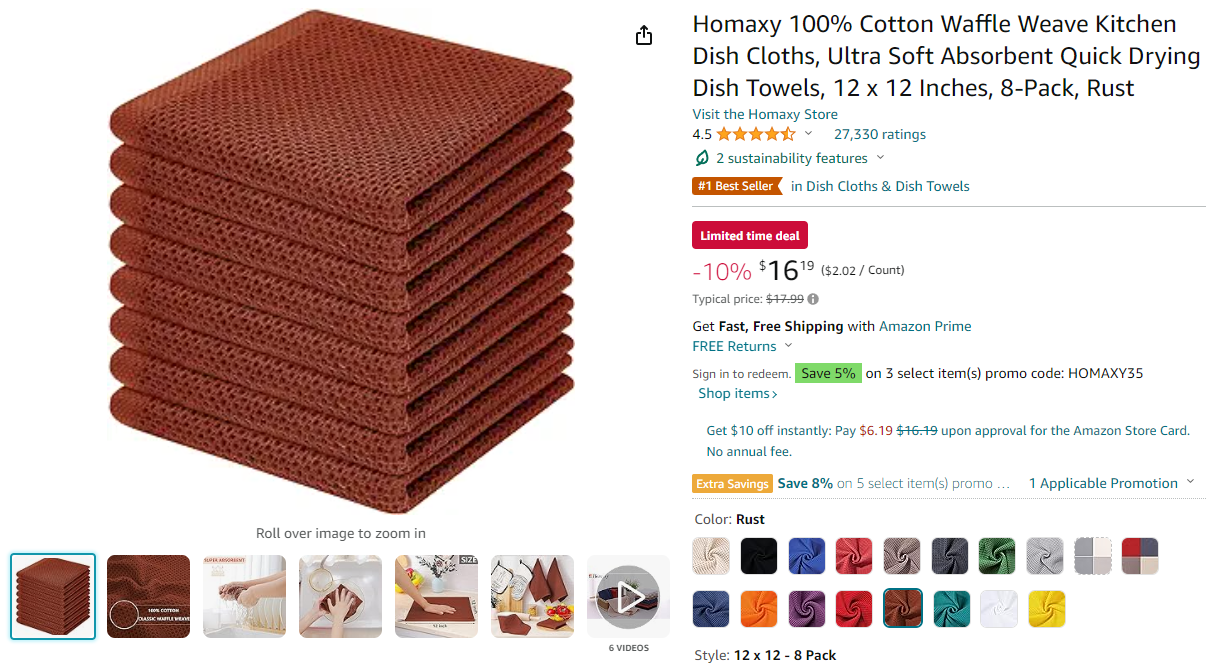This screenshot has height=669, width=1213.
Task: Expand the sustainability features chevron
Action: point(880,158)
